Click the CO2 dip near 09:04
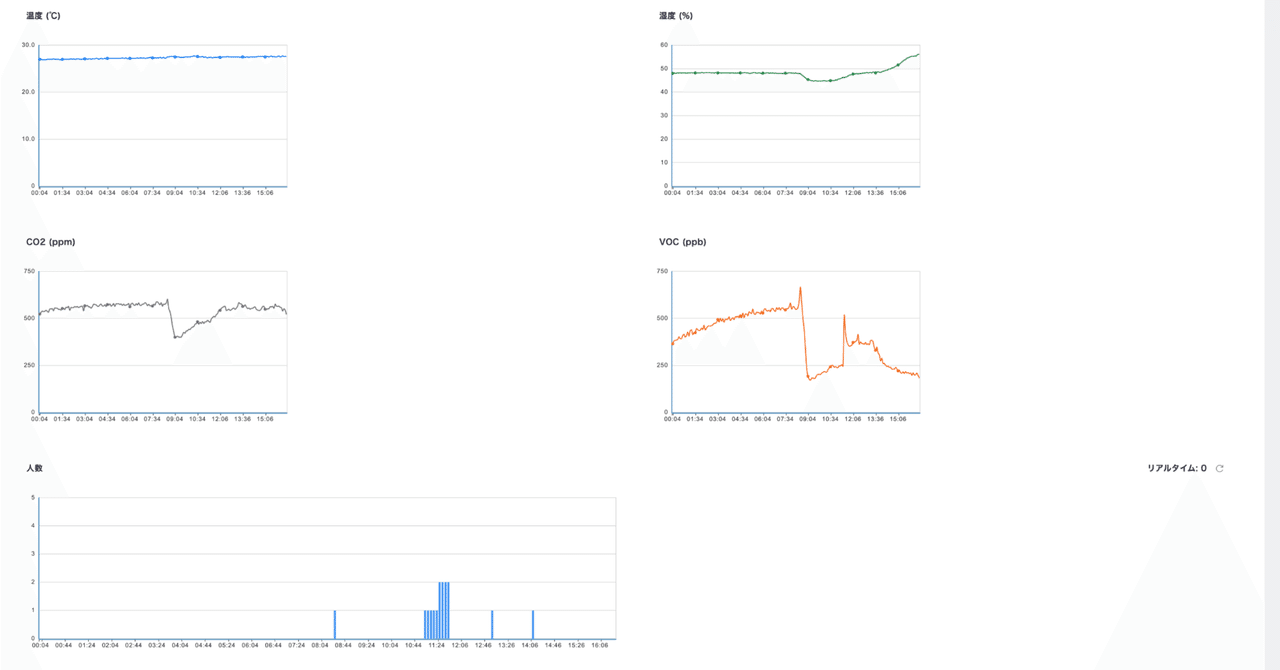Image resolution: width=1280 pixels, height=670 pixels. [176, 337]
